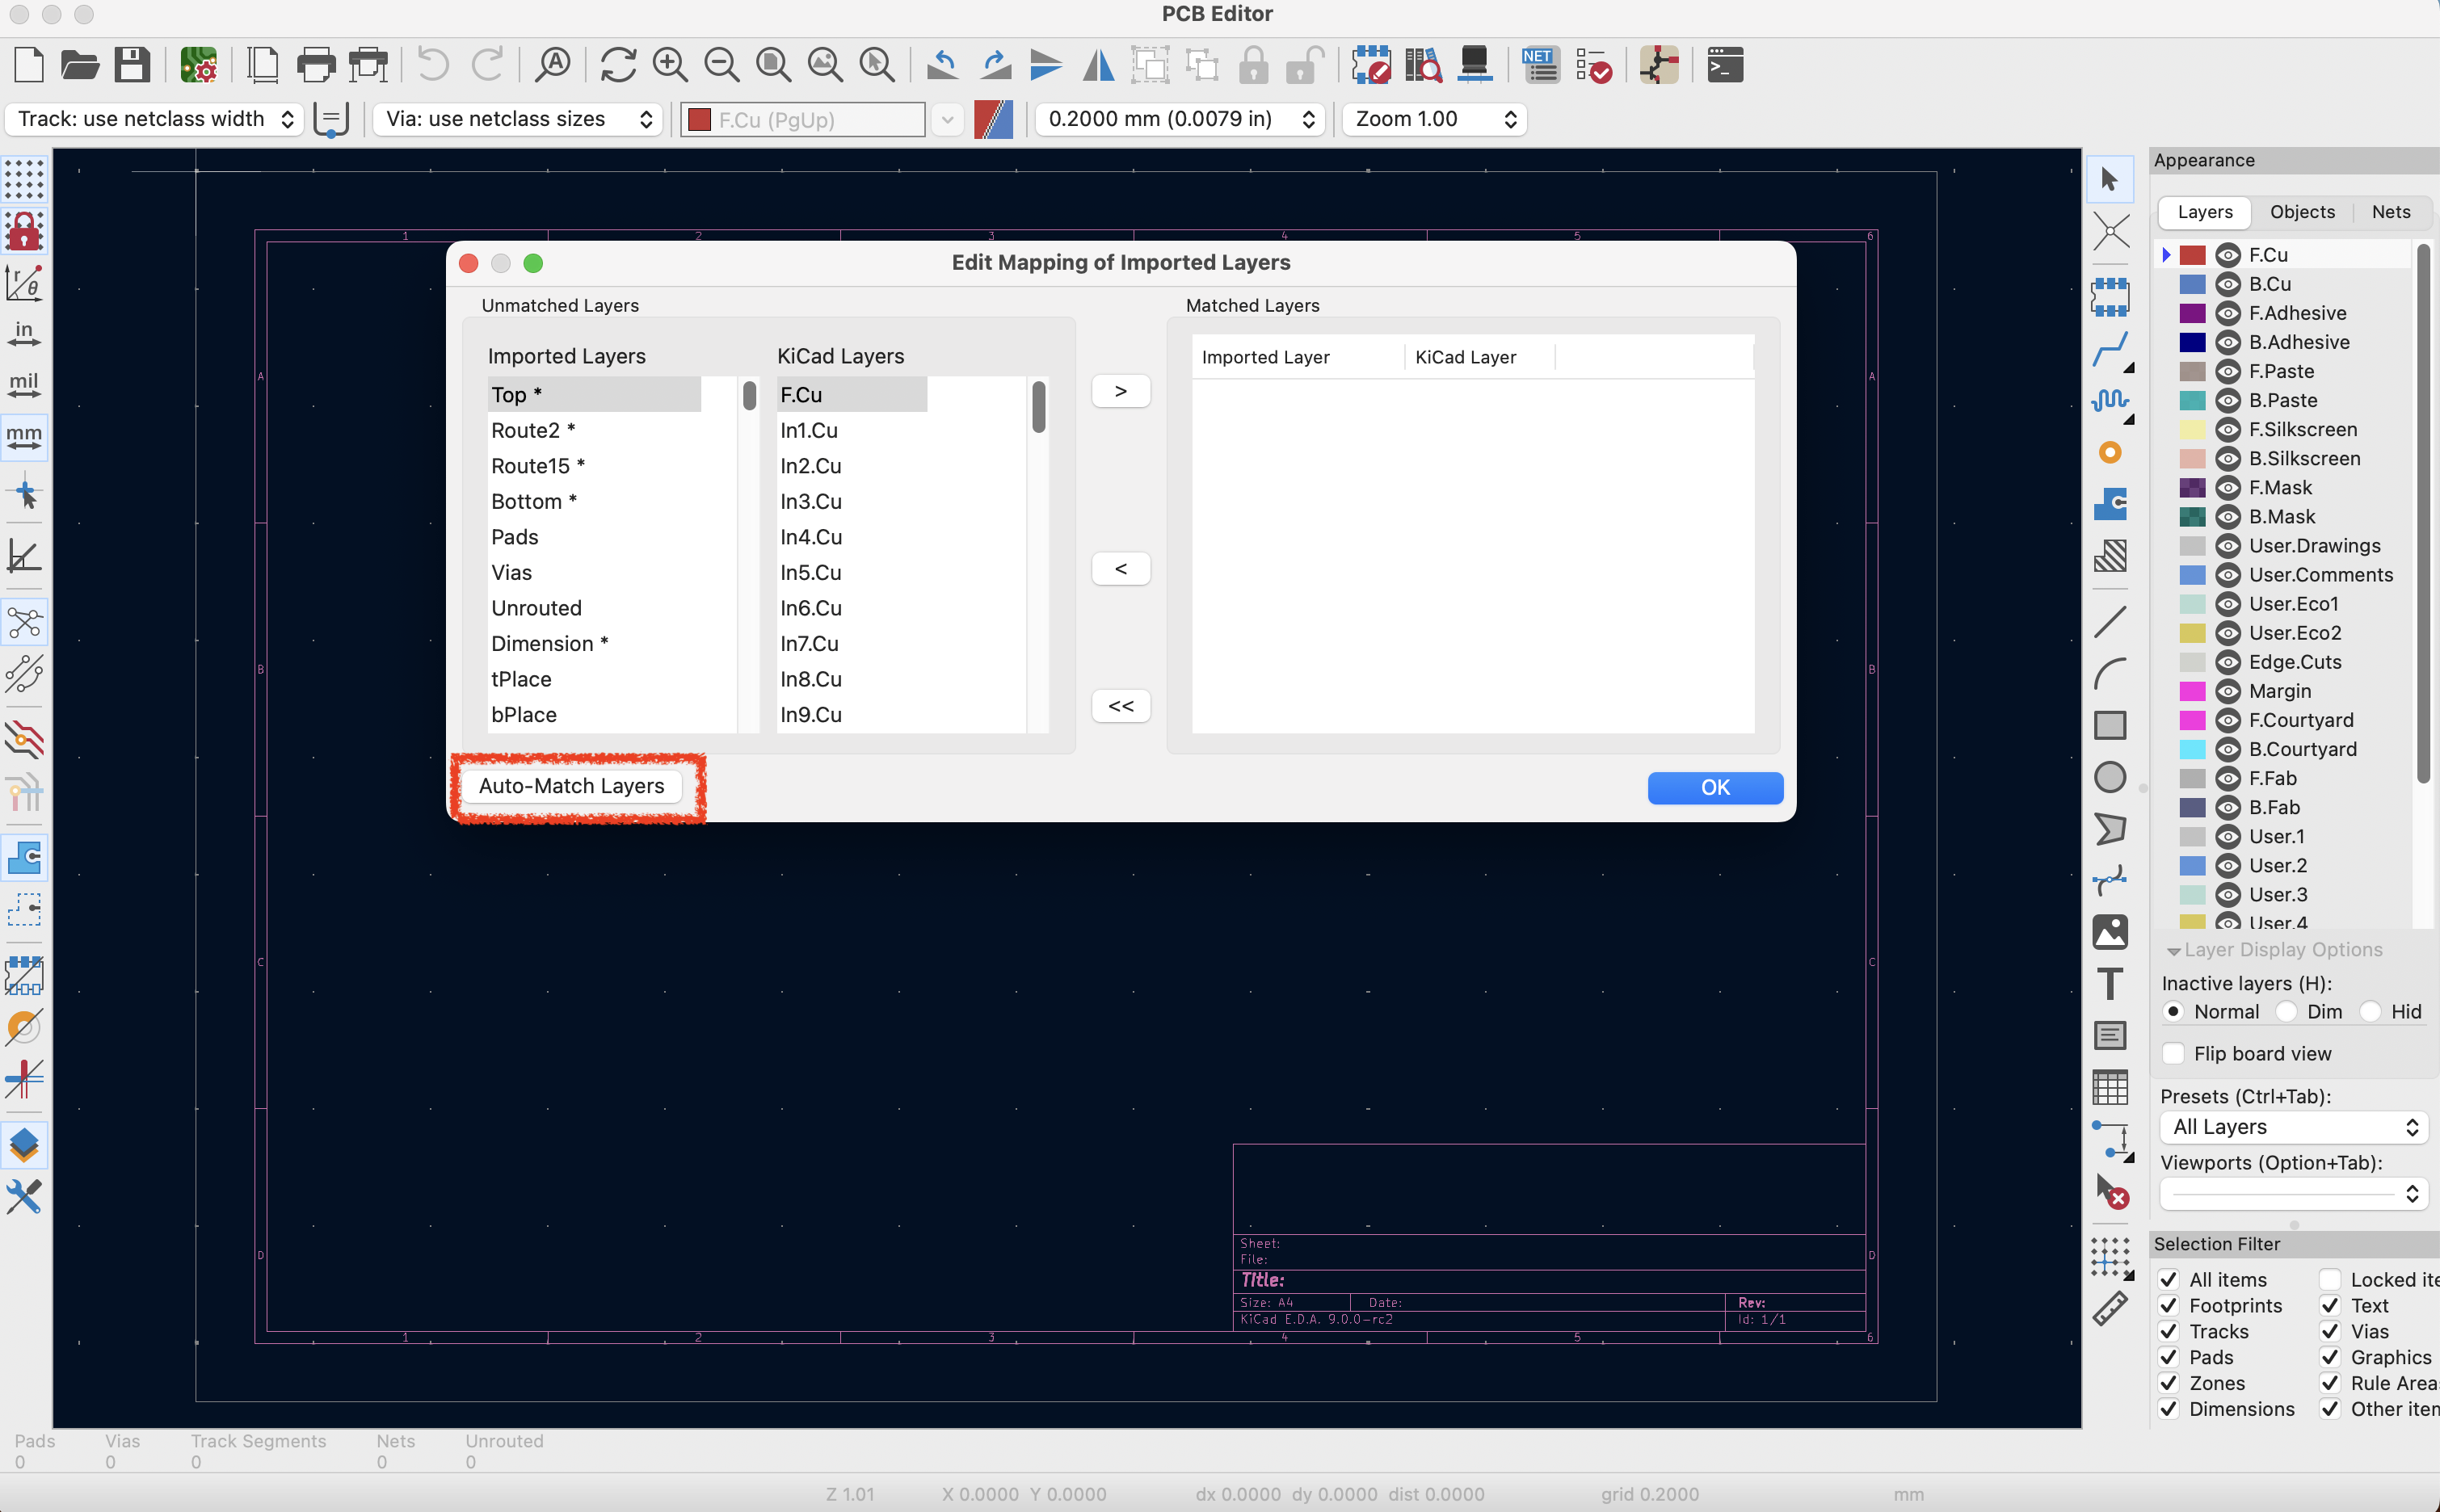Open the Viewports dropdown
The width and height of the screenshot is (2440, 1512).
(2294, 1193)
